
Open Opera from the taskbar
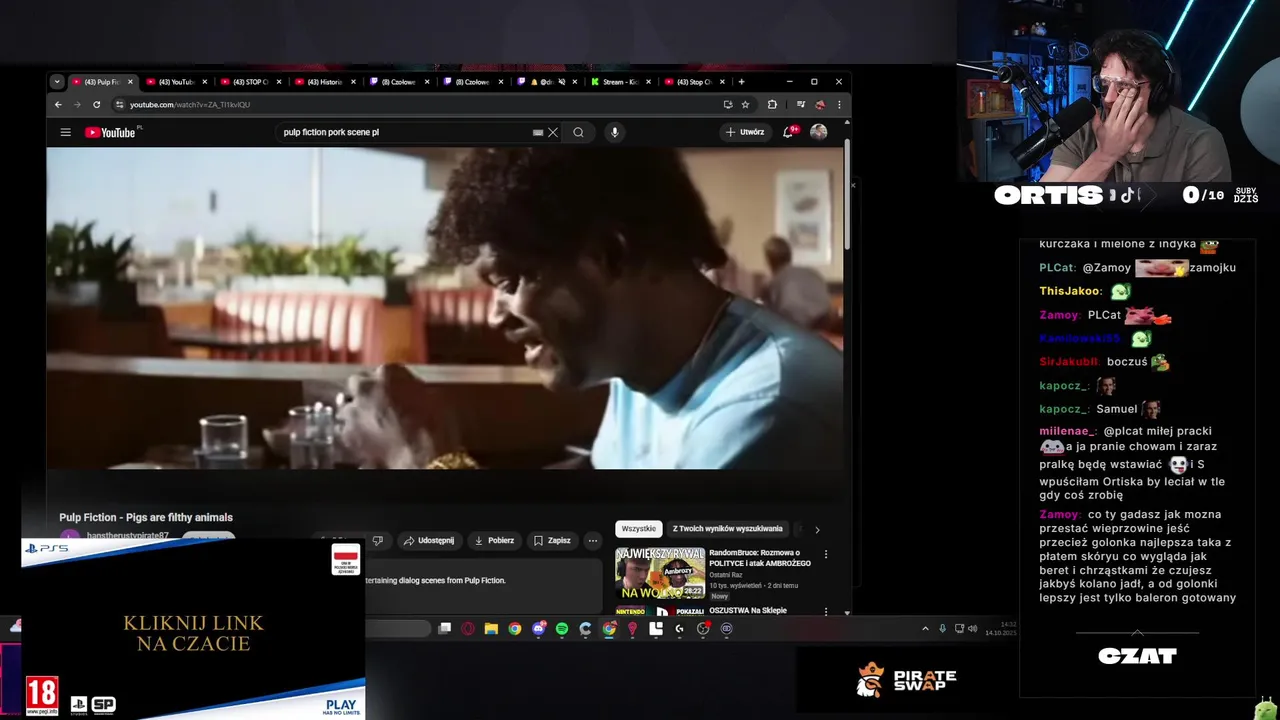click(468, 629)
